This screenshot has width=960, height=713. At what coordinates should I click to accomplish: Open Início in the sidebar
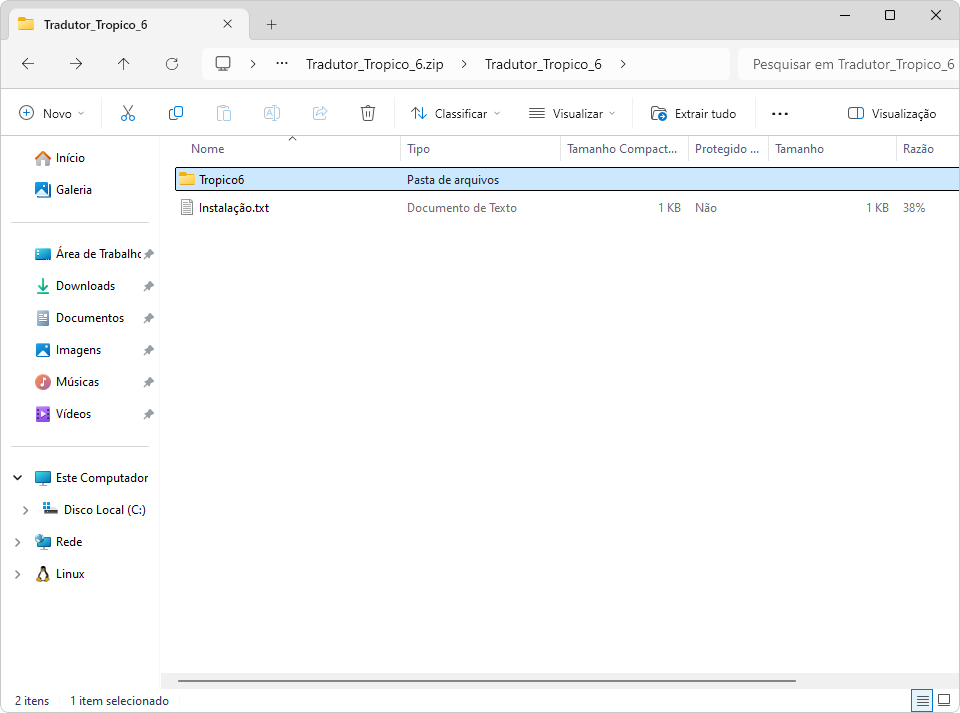coord(60,158)
